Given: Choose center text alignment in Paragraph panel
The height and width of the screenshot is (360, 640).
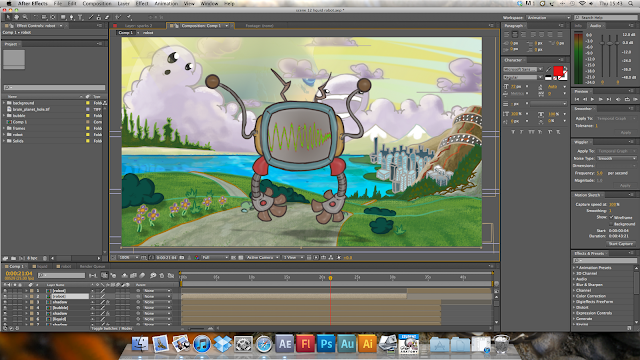Looking at the screenshot, I should click(x=515, y=34).
